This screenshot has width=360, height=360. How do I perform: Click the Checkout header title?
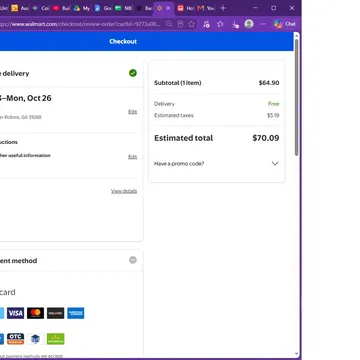coord(123,42)
